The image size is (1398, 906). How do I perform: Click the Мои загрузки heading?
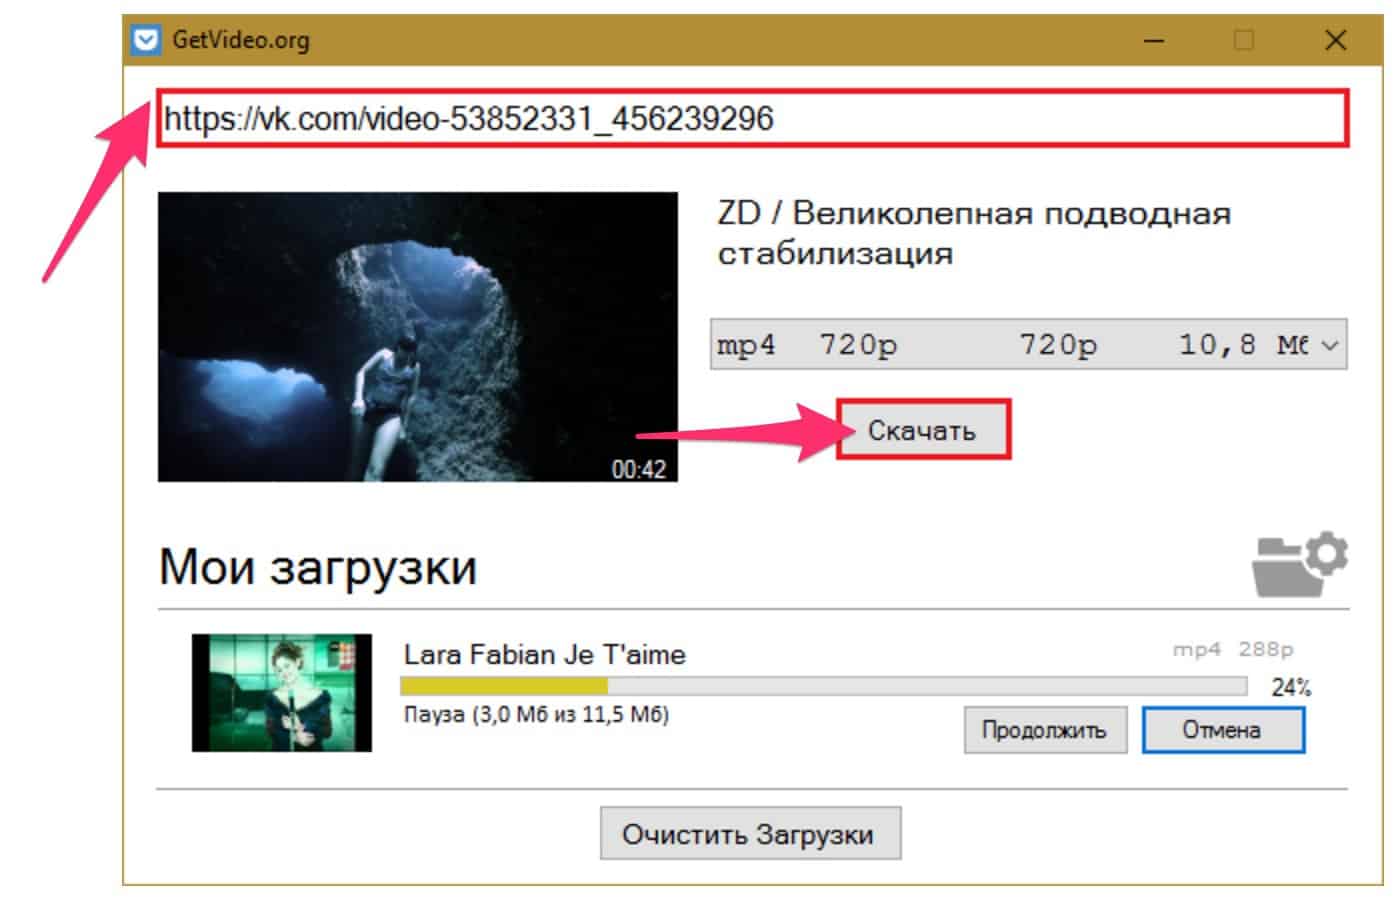318,567
